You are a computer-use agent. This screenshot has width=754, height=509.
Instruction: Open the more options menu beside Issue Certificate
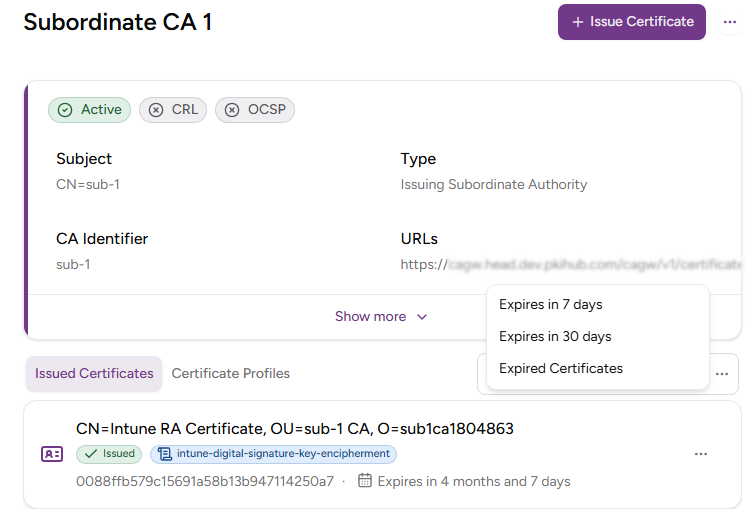[x=729, y=22]
